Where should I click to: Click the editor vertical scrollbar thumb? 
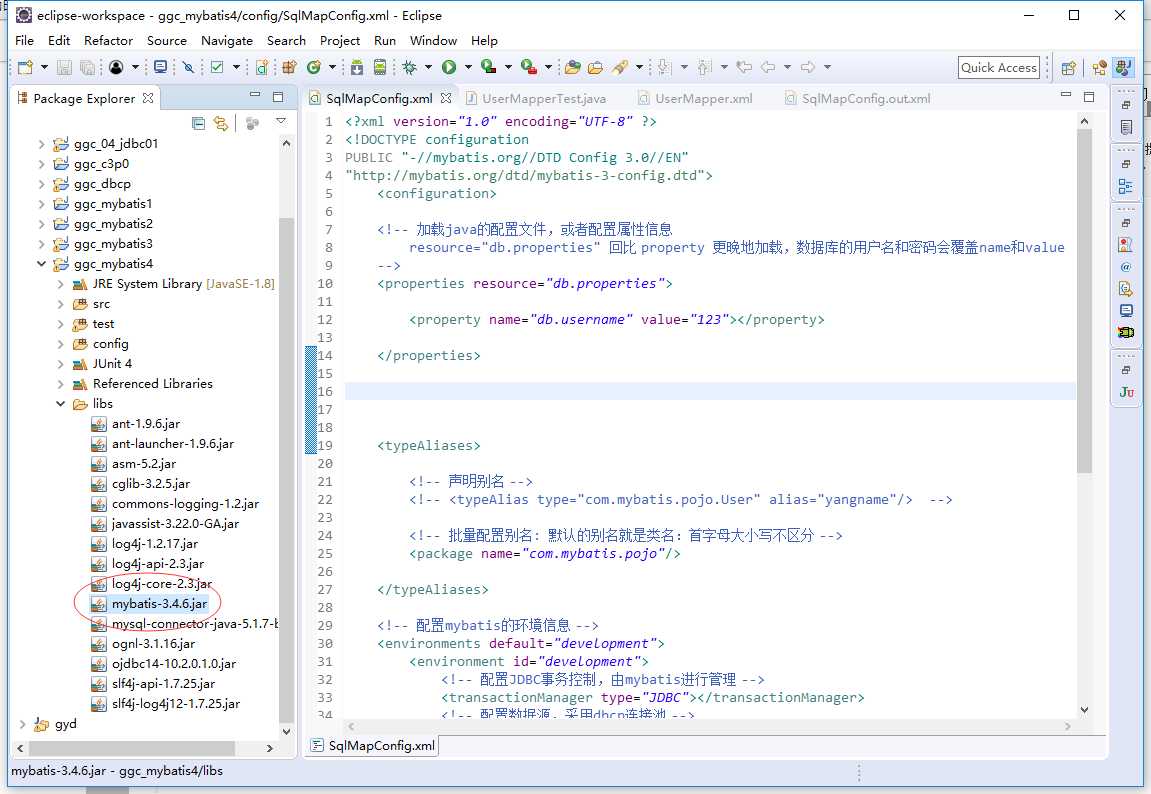[1085, 301]
